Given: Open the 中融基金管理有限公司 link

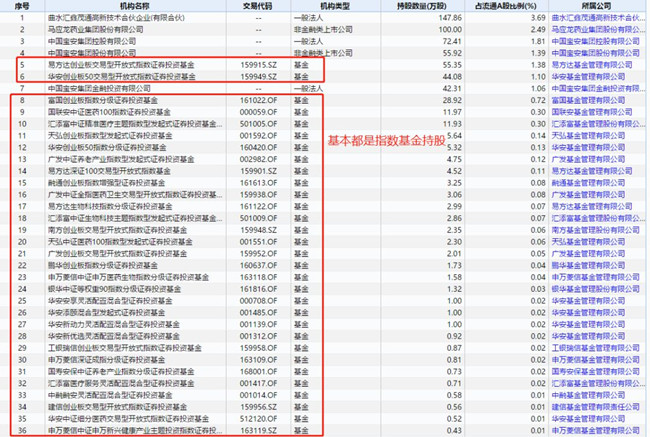Looking at the screenshot, I should (588, 395).
